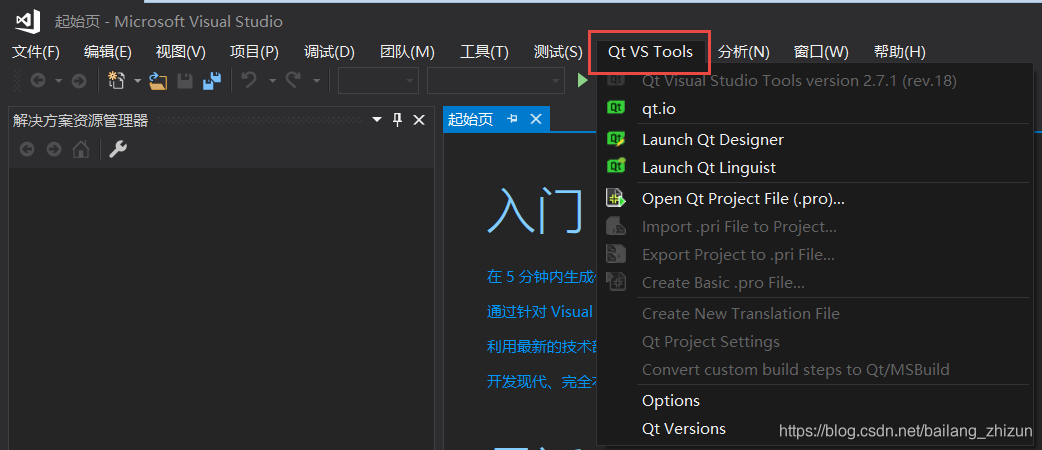Screen dimensions: 1042x450
Task: Click the navigate backward toolbar arrow
Action: [x=38, y=81]
